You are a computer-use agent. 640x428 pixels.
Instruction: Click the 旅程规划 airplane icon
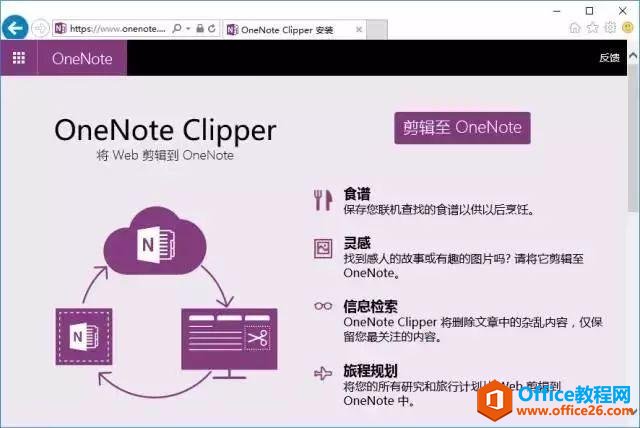coord(323,373)
